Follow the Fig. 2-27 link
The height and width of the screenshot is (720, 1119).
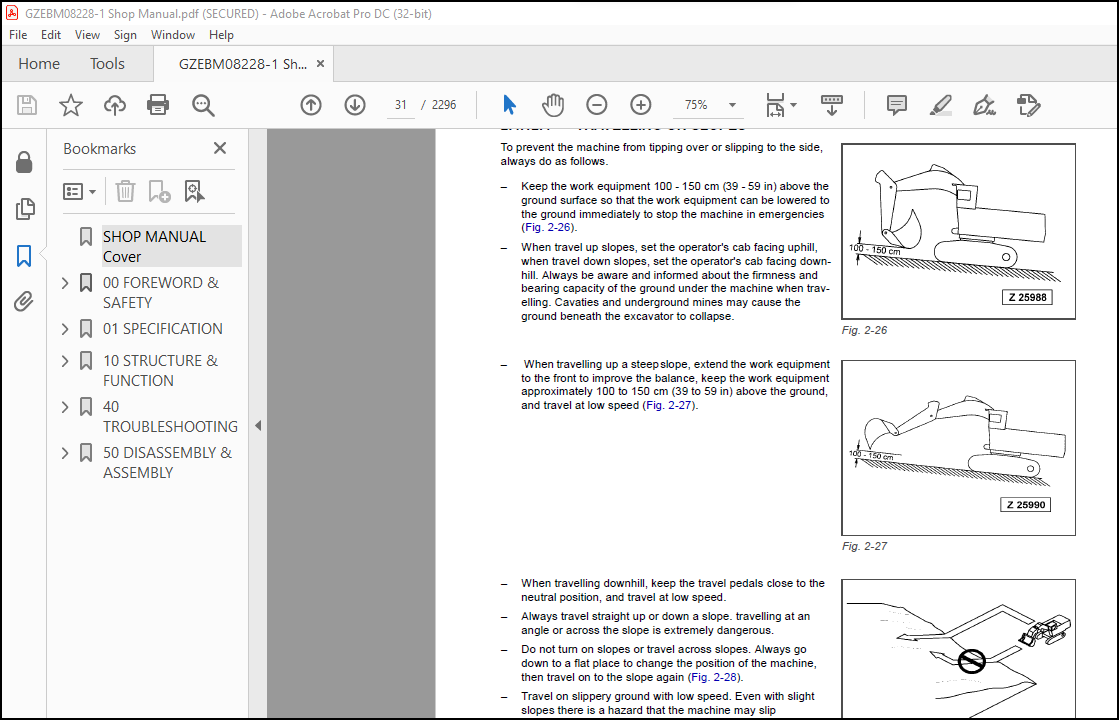(669, 405)
